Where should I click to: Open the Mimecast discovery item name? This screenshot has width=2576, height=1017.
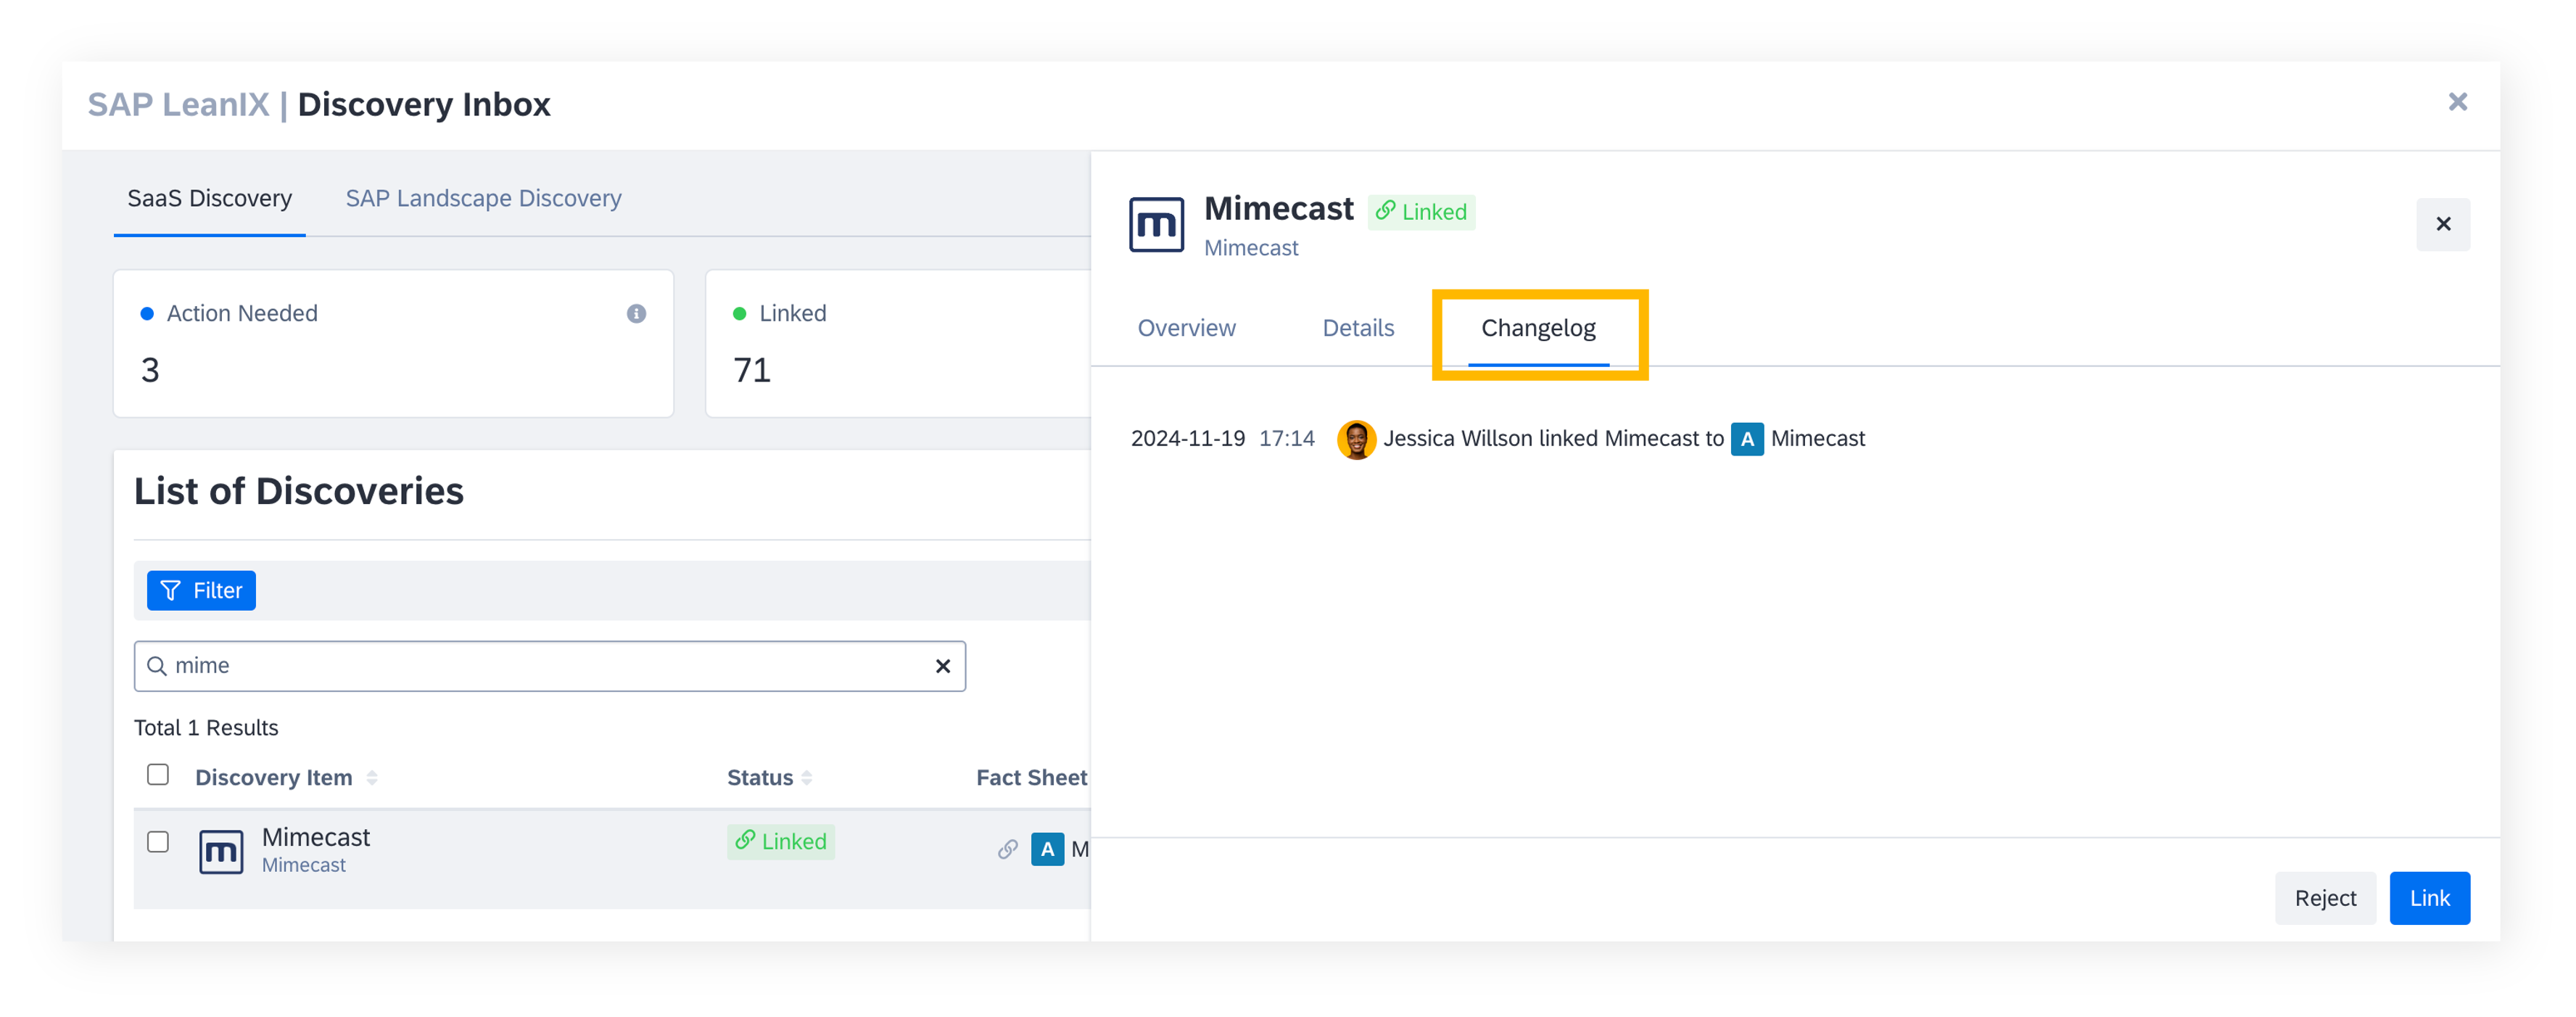[x=316, y=837]
